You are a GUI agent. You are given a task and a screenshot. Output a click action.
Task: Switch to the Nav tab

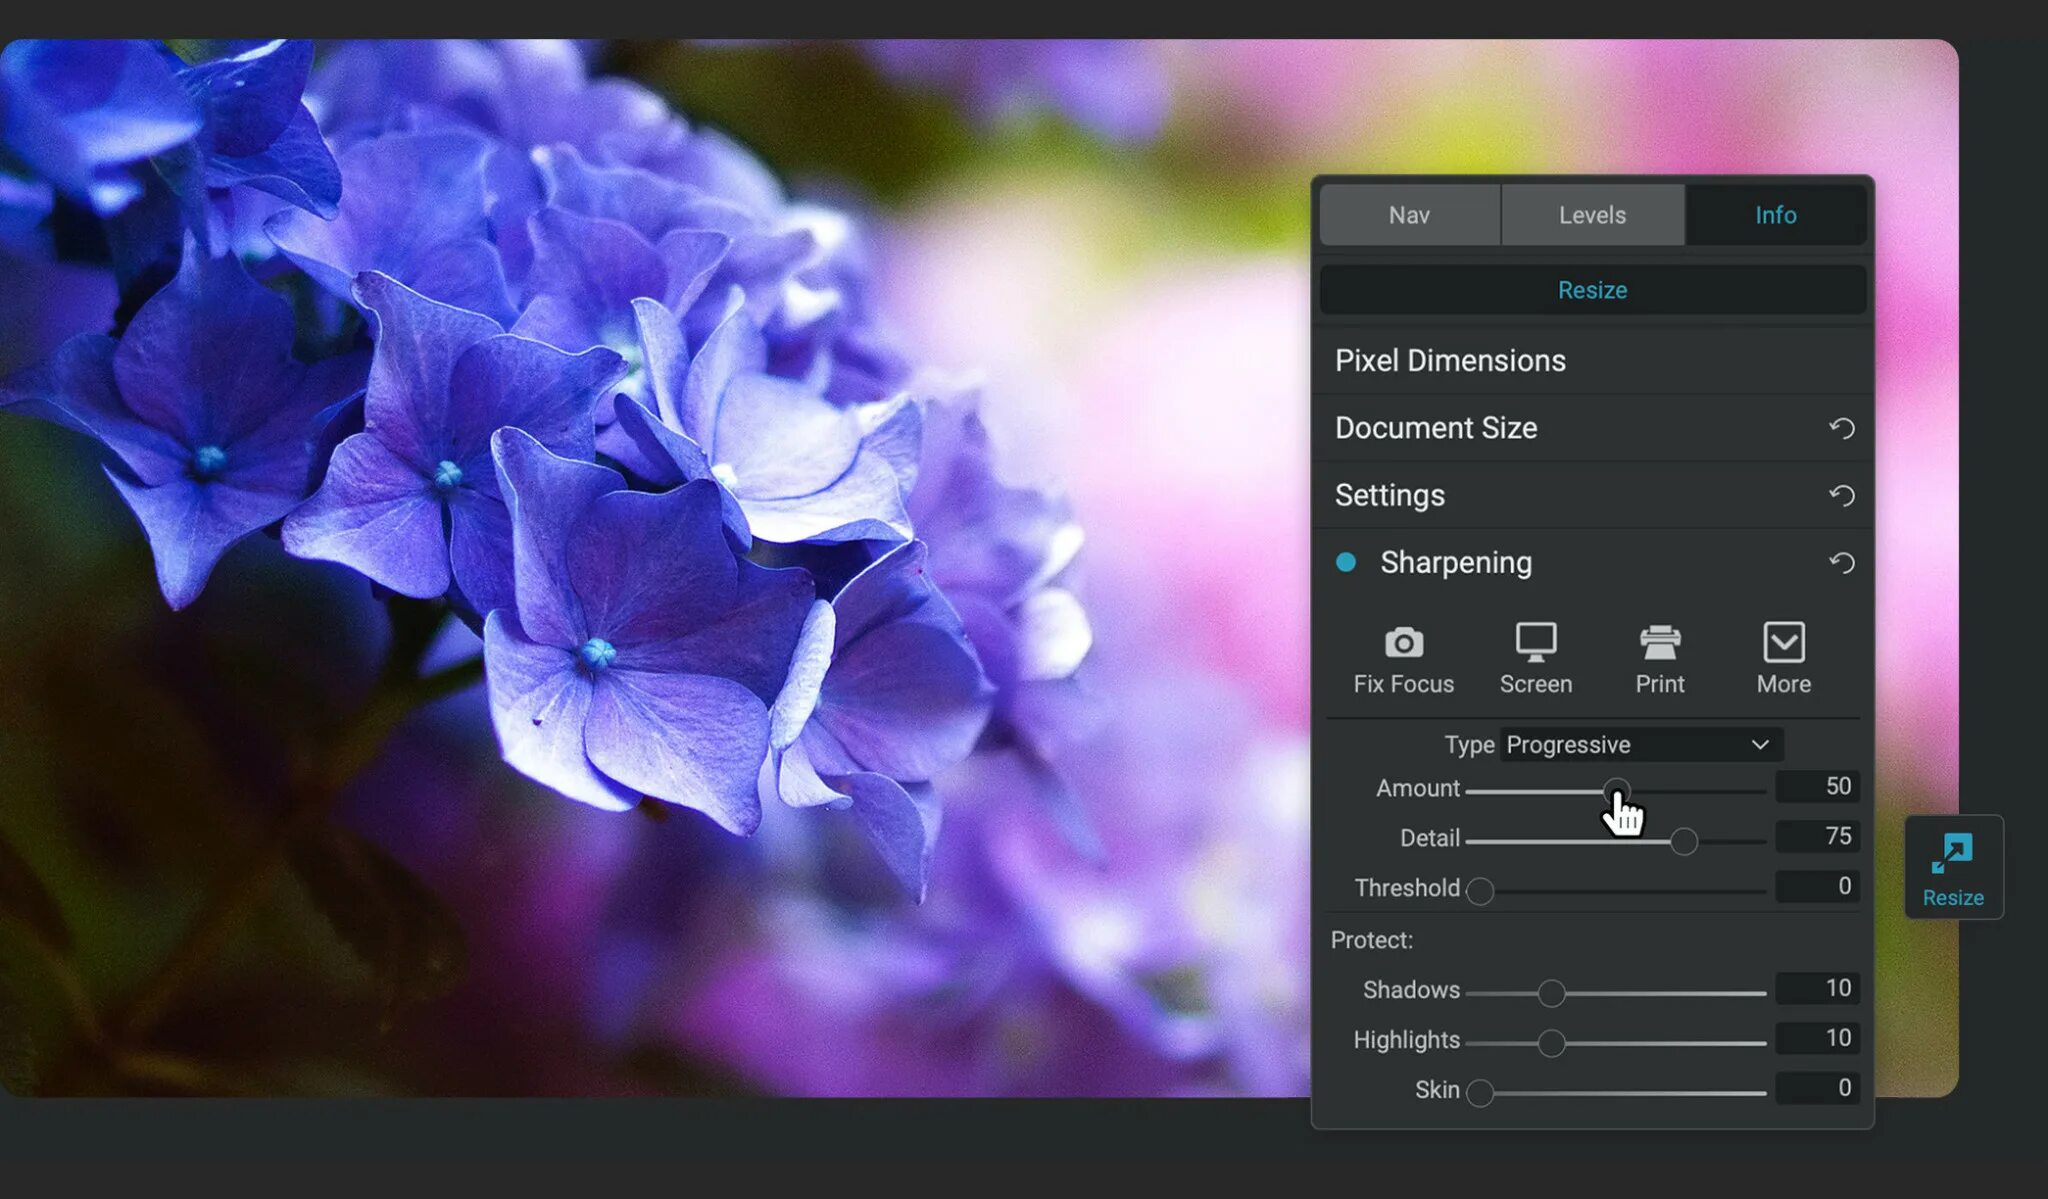(1409, 215)
